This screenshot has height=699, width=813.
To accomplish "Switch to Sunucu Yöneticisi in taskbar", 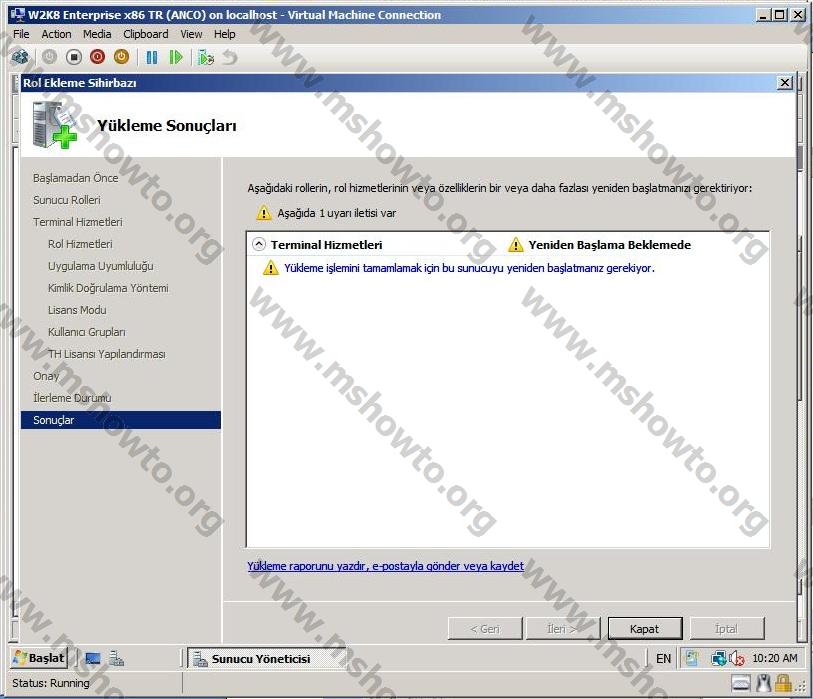I will (260, 659).
